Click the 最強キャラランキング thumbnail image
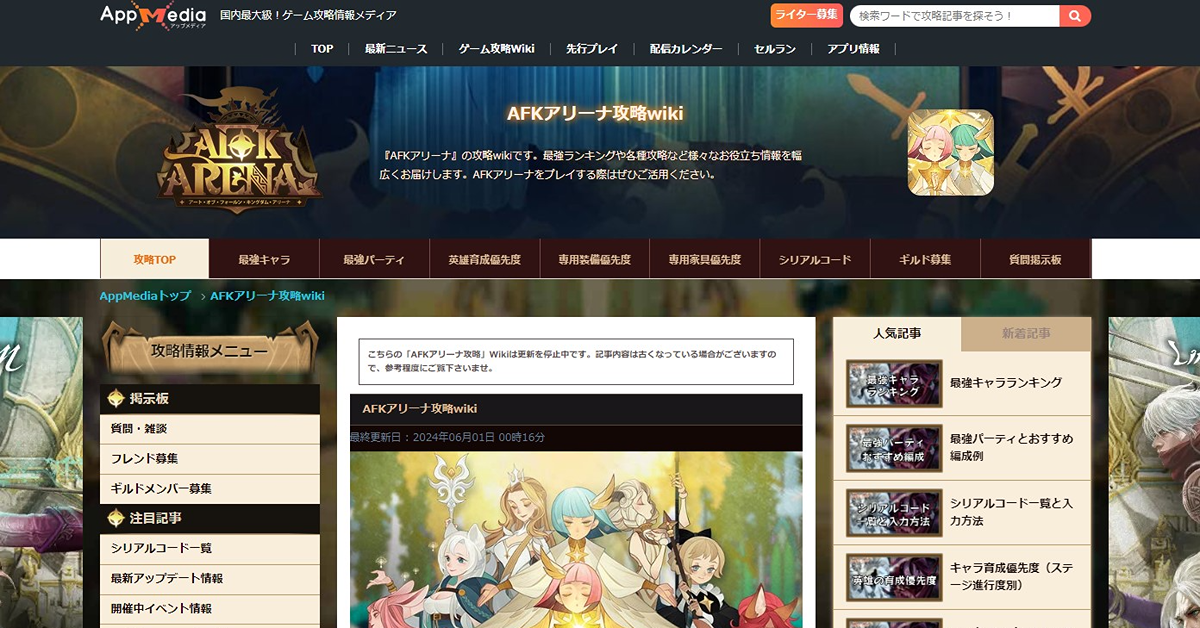The height and width of the screenshot is (628, 1200). pos(894,383)
